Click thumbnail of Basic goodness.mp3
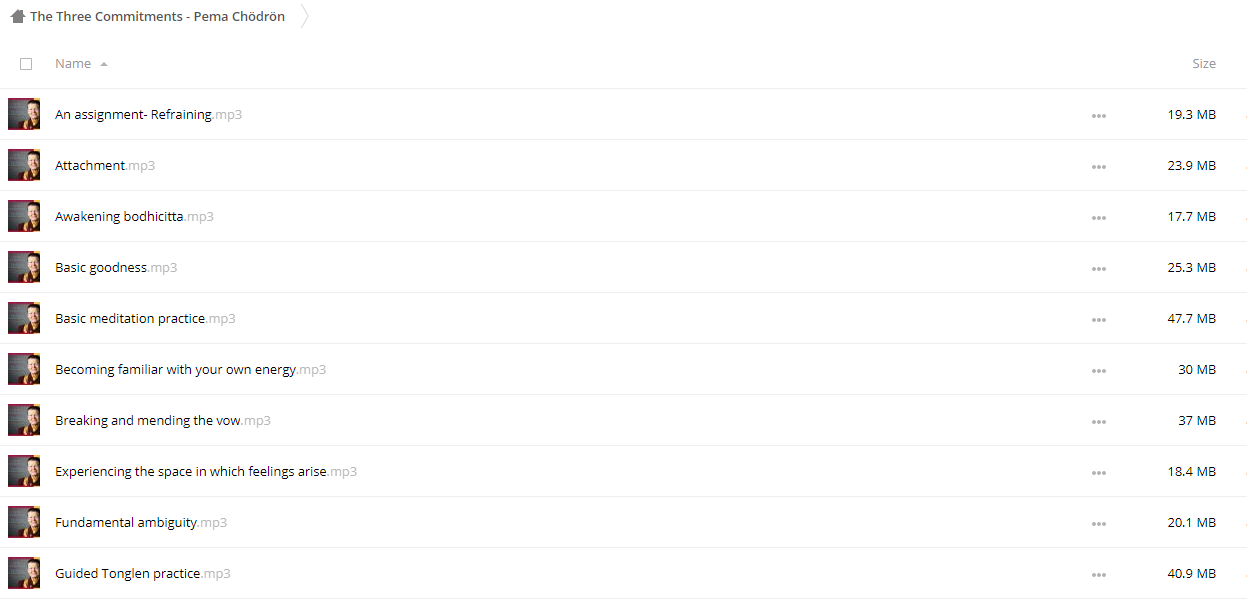 tap(24, 267)
